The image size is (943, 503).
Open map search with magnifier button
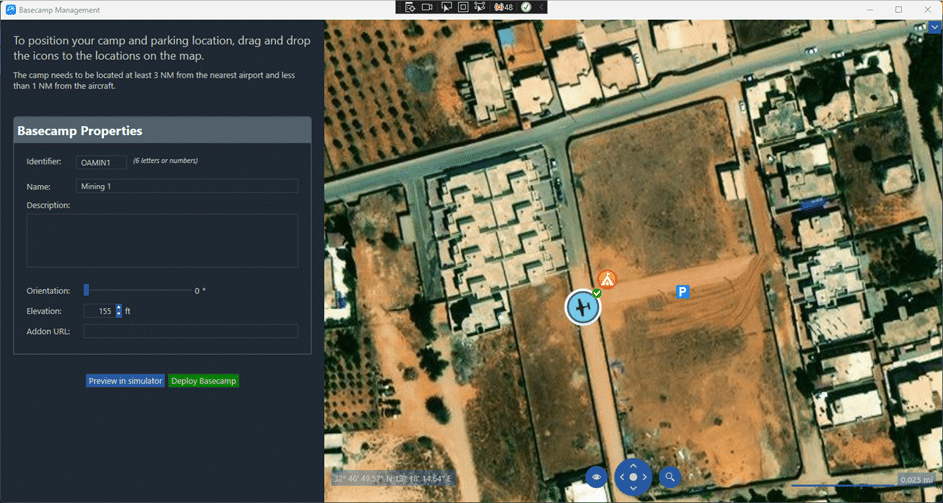coord(670,477)
